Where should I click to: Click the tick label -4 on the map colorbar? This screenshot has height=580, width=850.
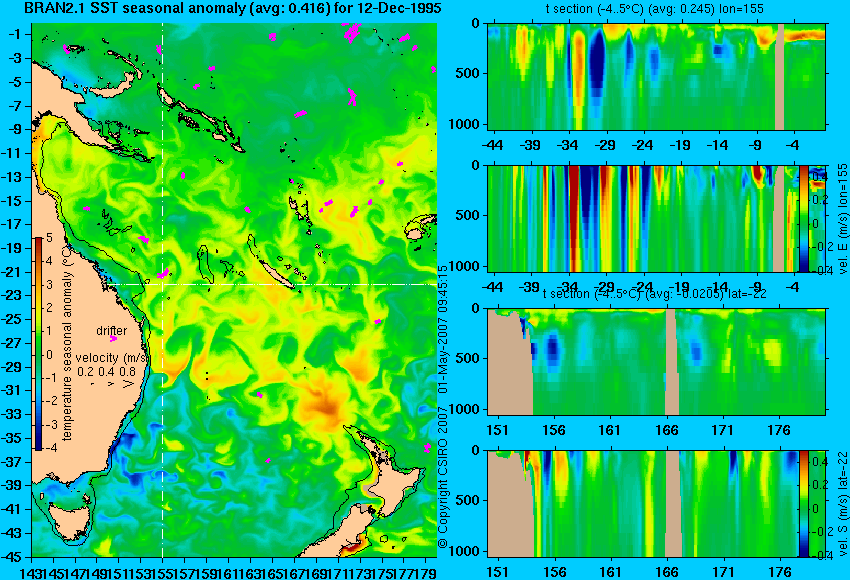tap(48, 448)
